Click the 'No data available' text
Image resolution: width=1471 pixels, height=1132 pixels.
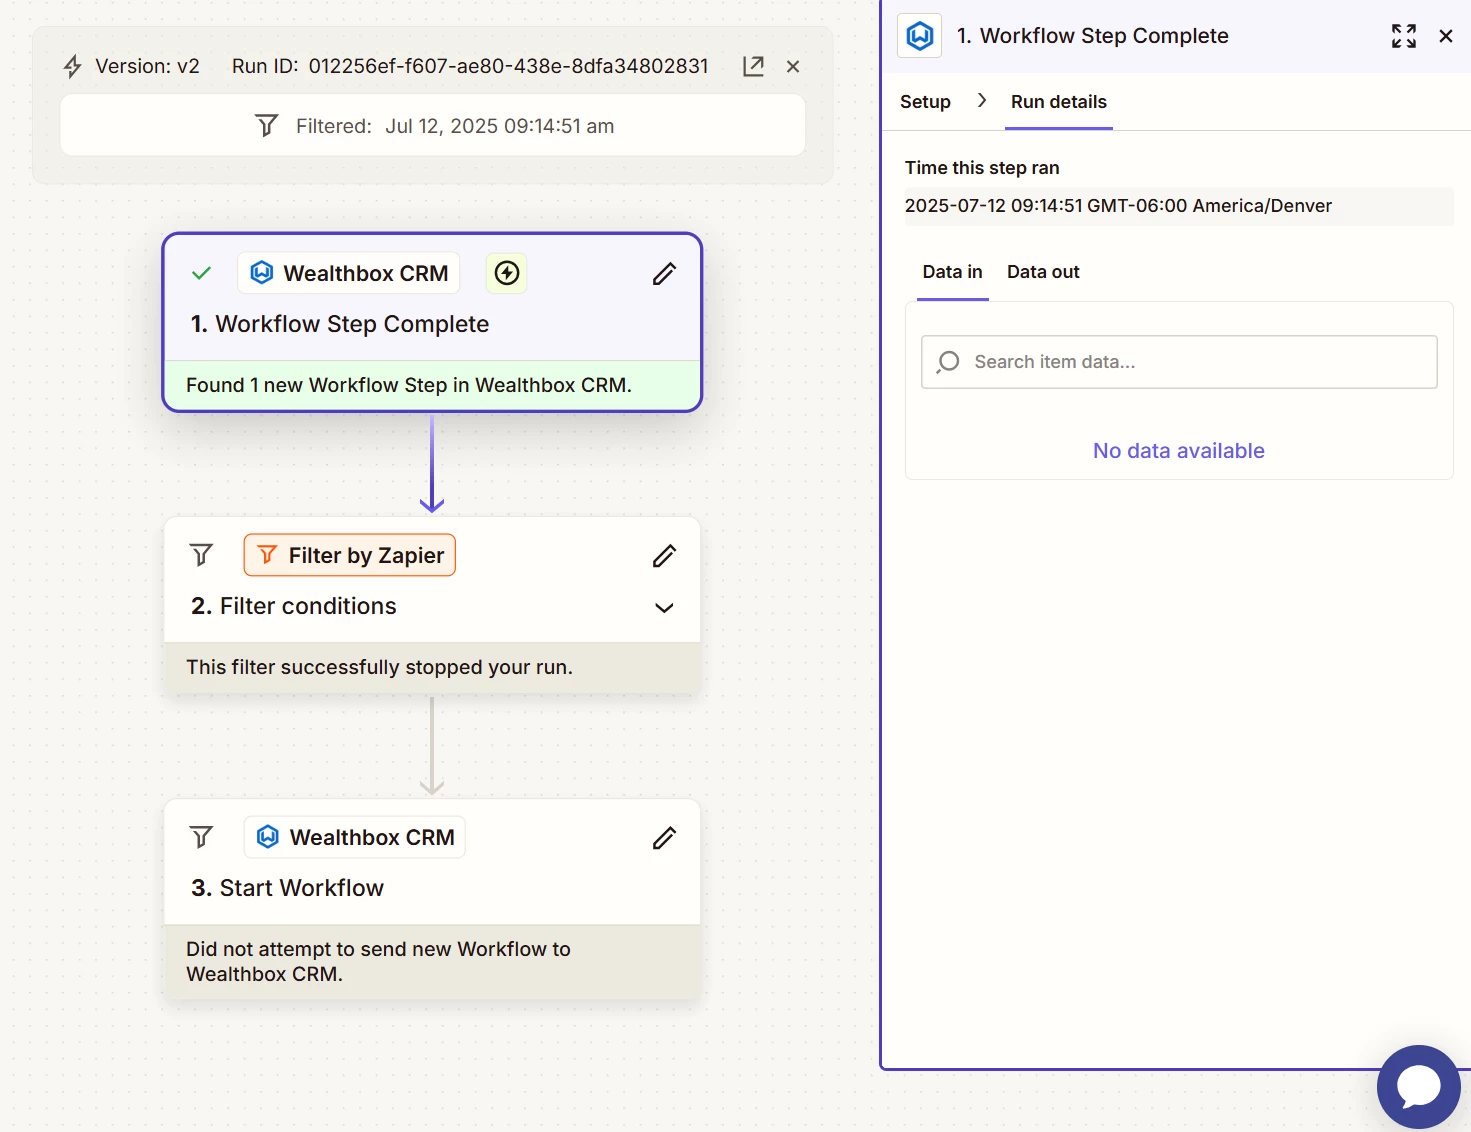[1179, 451]
